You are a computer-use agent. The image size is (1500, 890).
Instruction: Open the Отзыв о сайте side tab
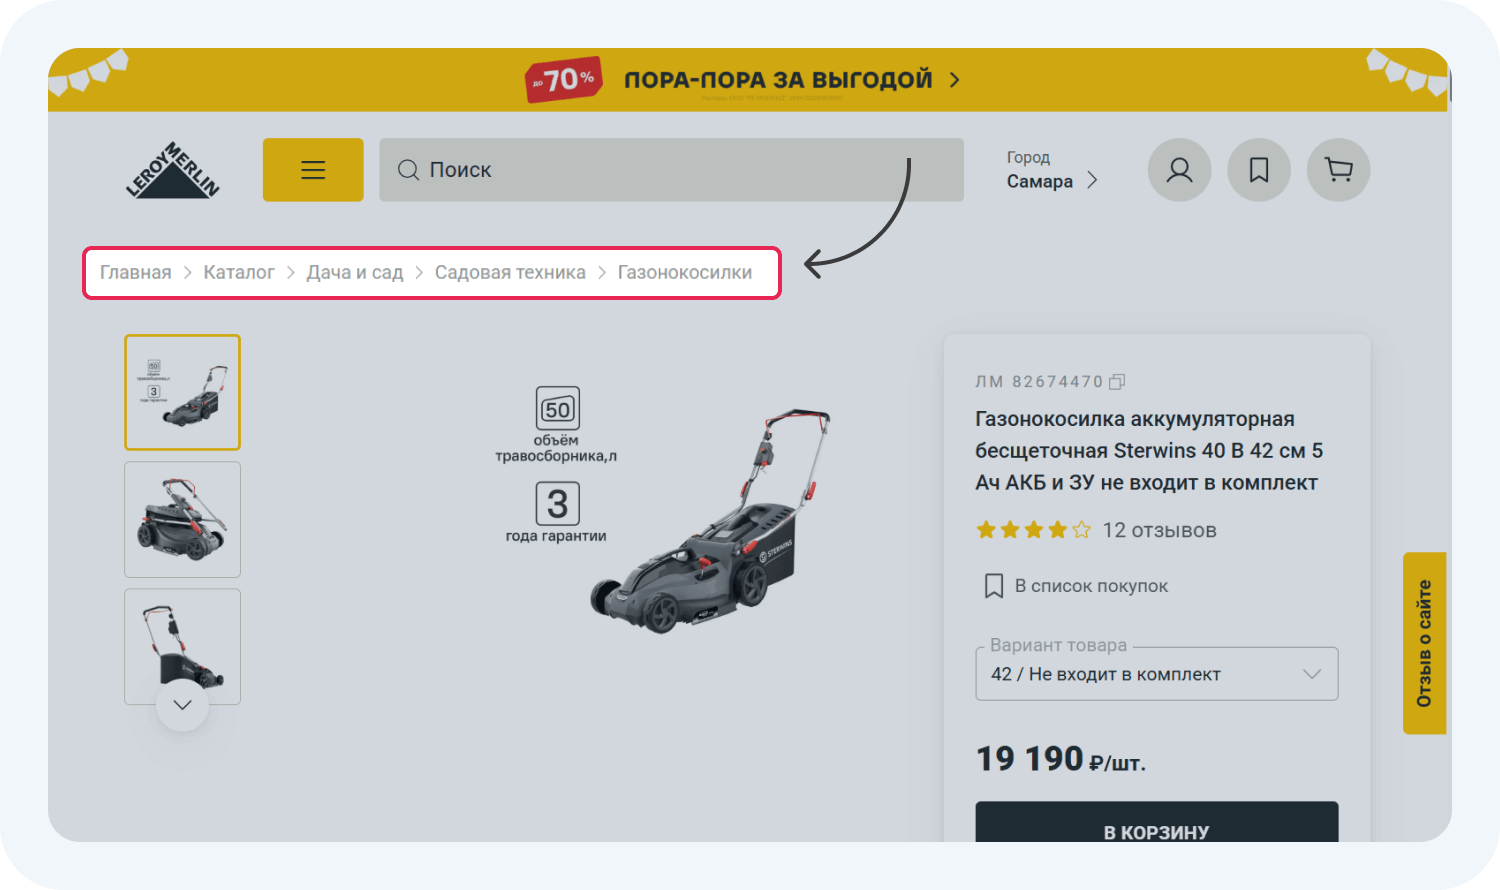point(1425,643)
